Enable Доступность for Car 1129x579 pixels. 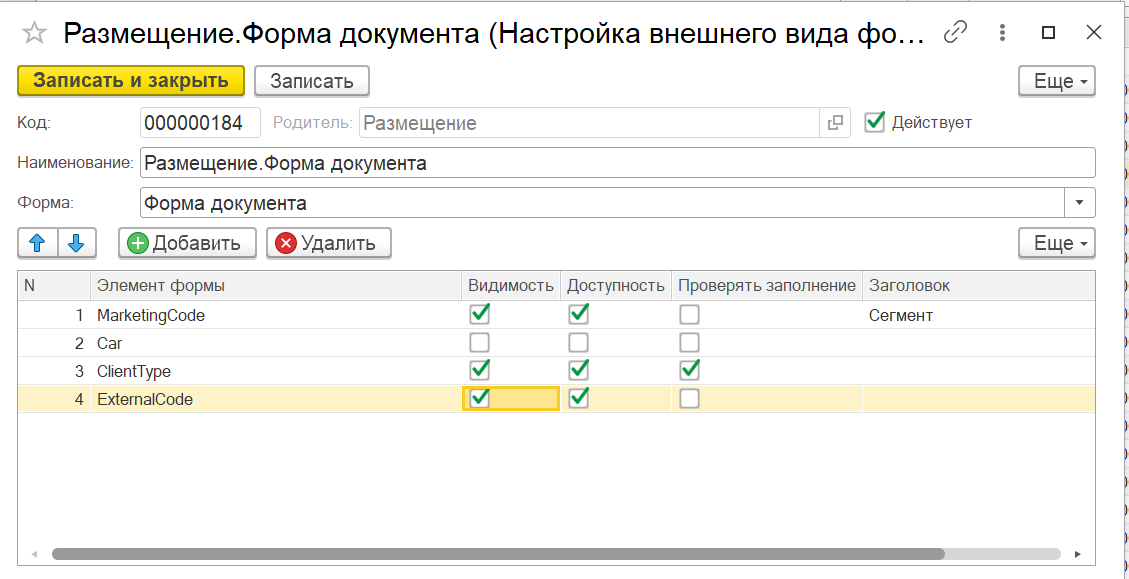[578, 342]
